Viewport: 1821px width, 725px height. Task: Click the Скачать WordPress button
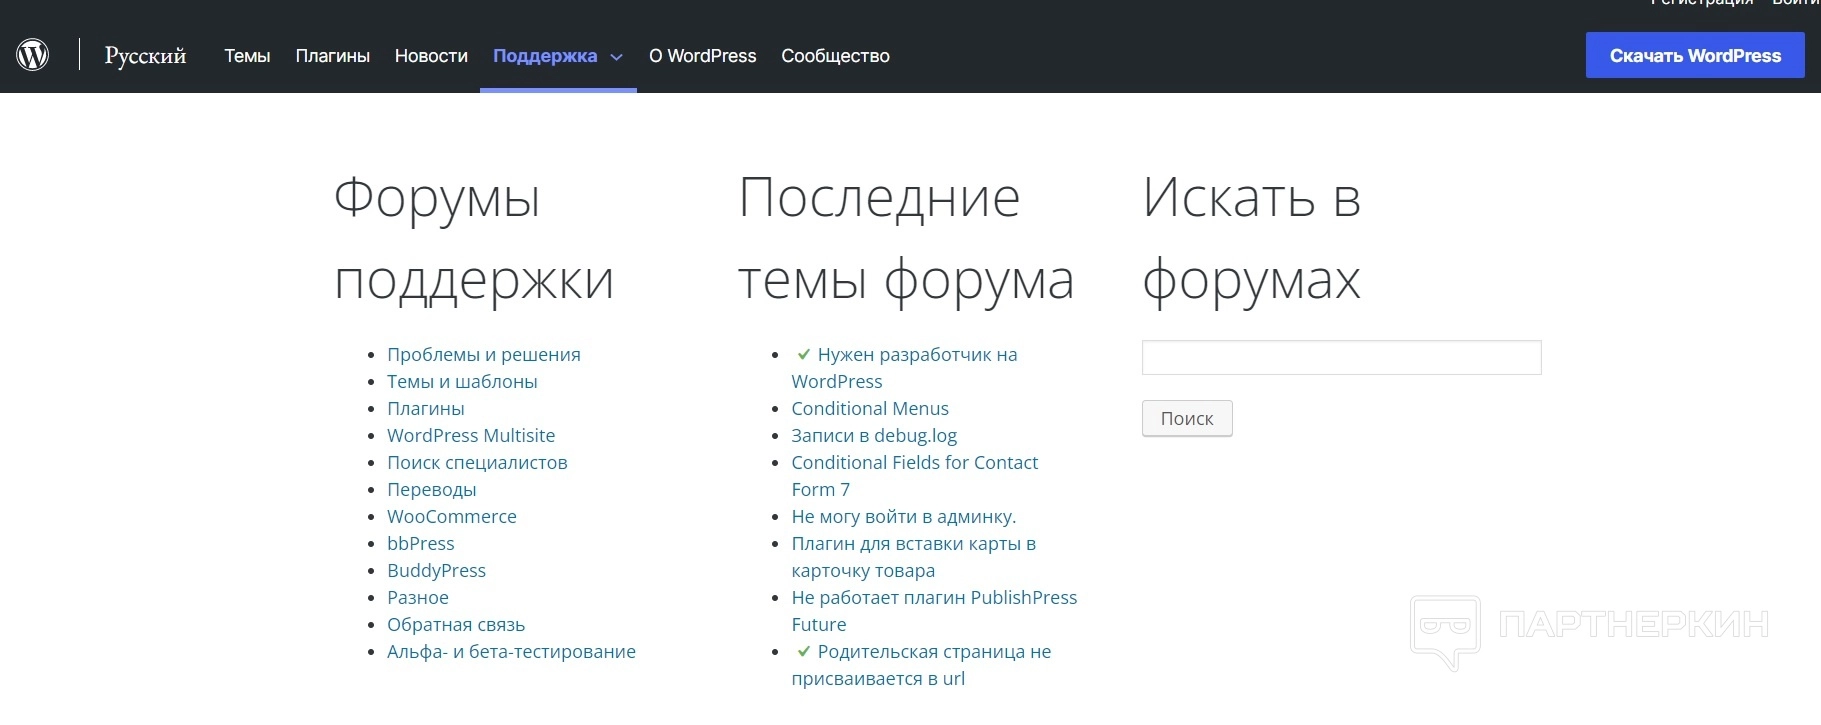pyautogui.click(x=1695, y=55)
